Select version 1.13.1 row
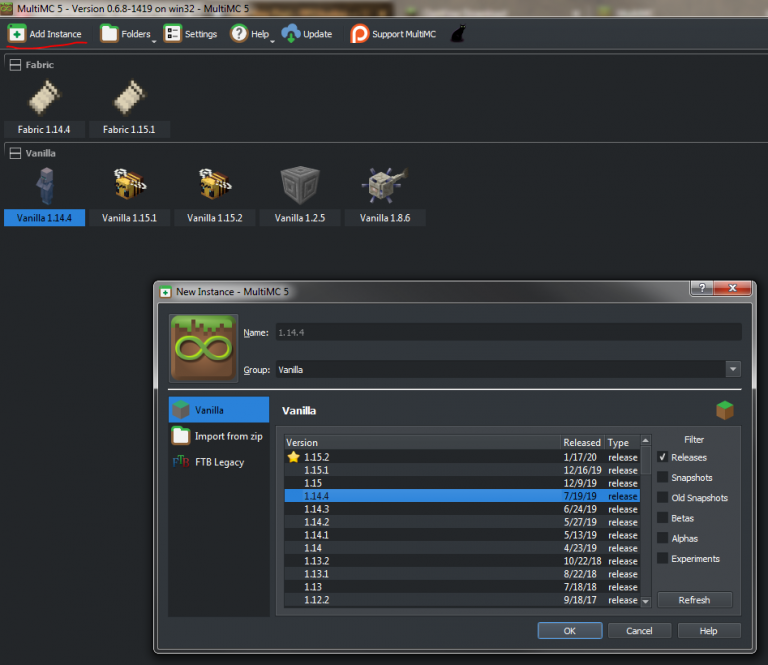The width and height of the screenshot is (768, 665). click(462, 574)
